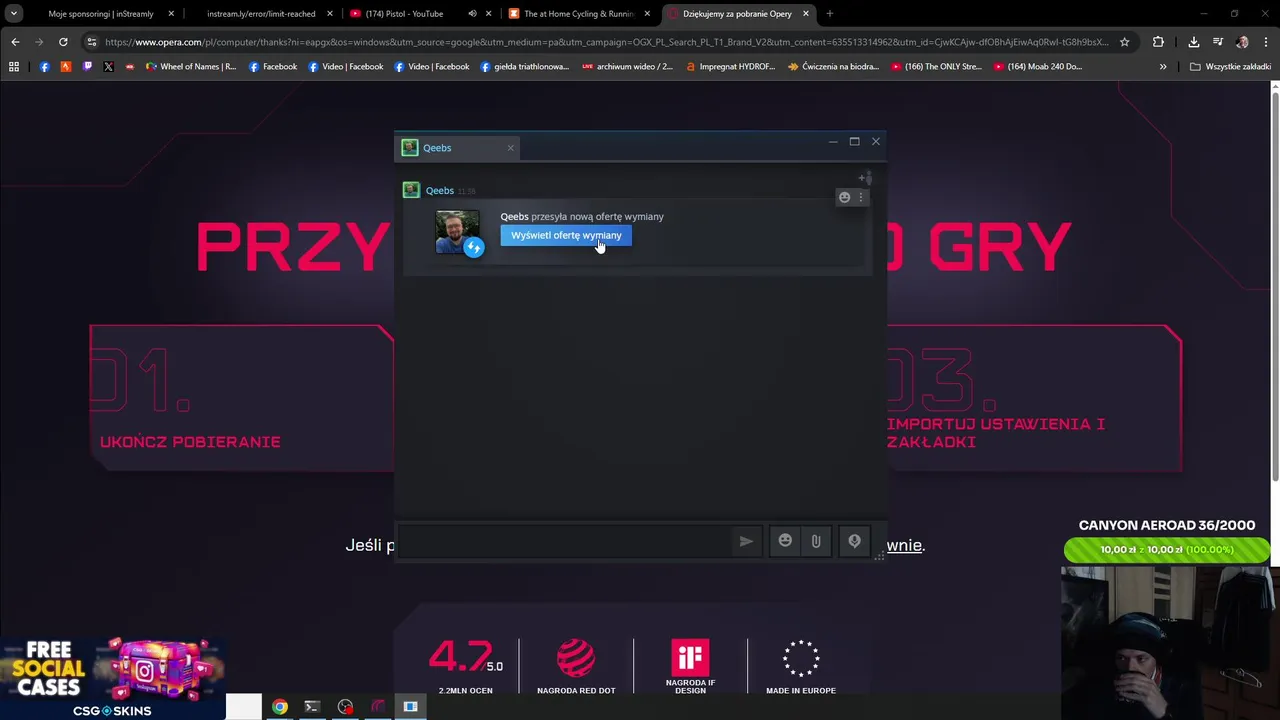Reload the Opera download page
1280x720 pixels.
pos(63,42)
